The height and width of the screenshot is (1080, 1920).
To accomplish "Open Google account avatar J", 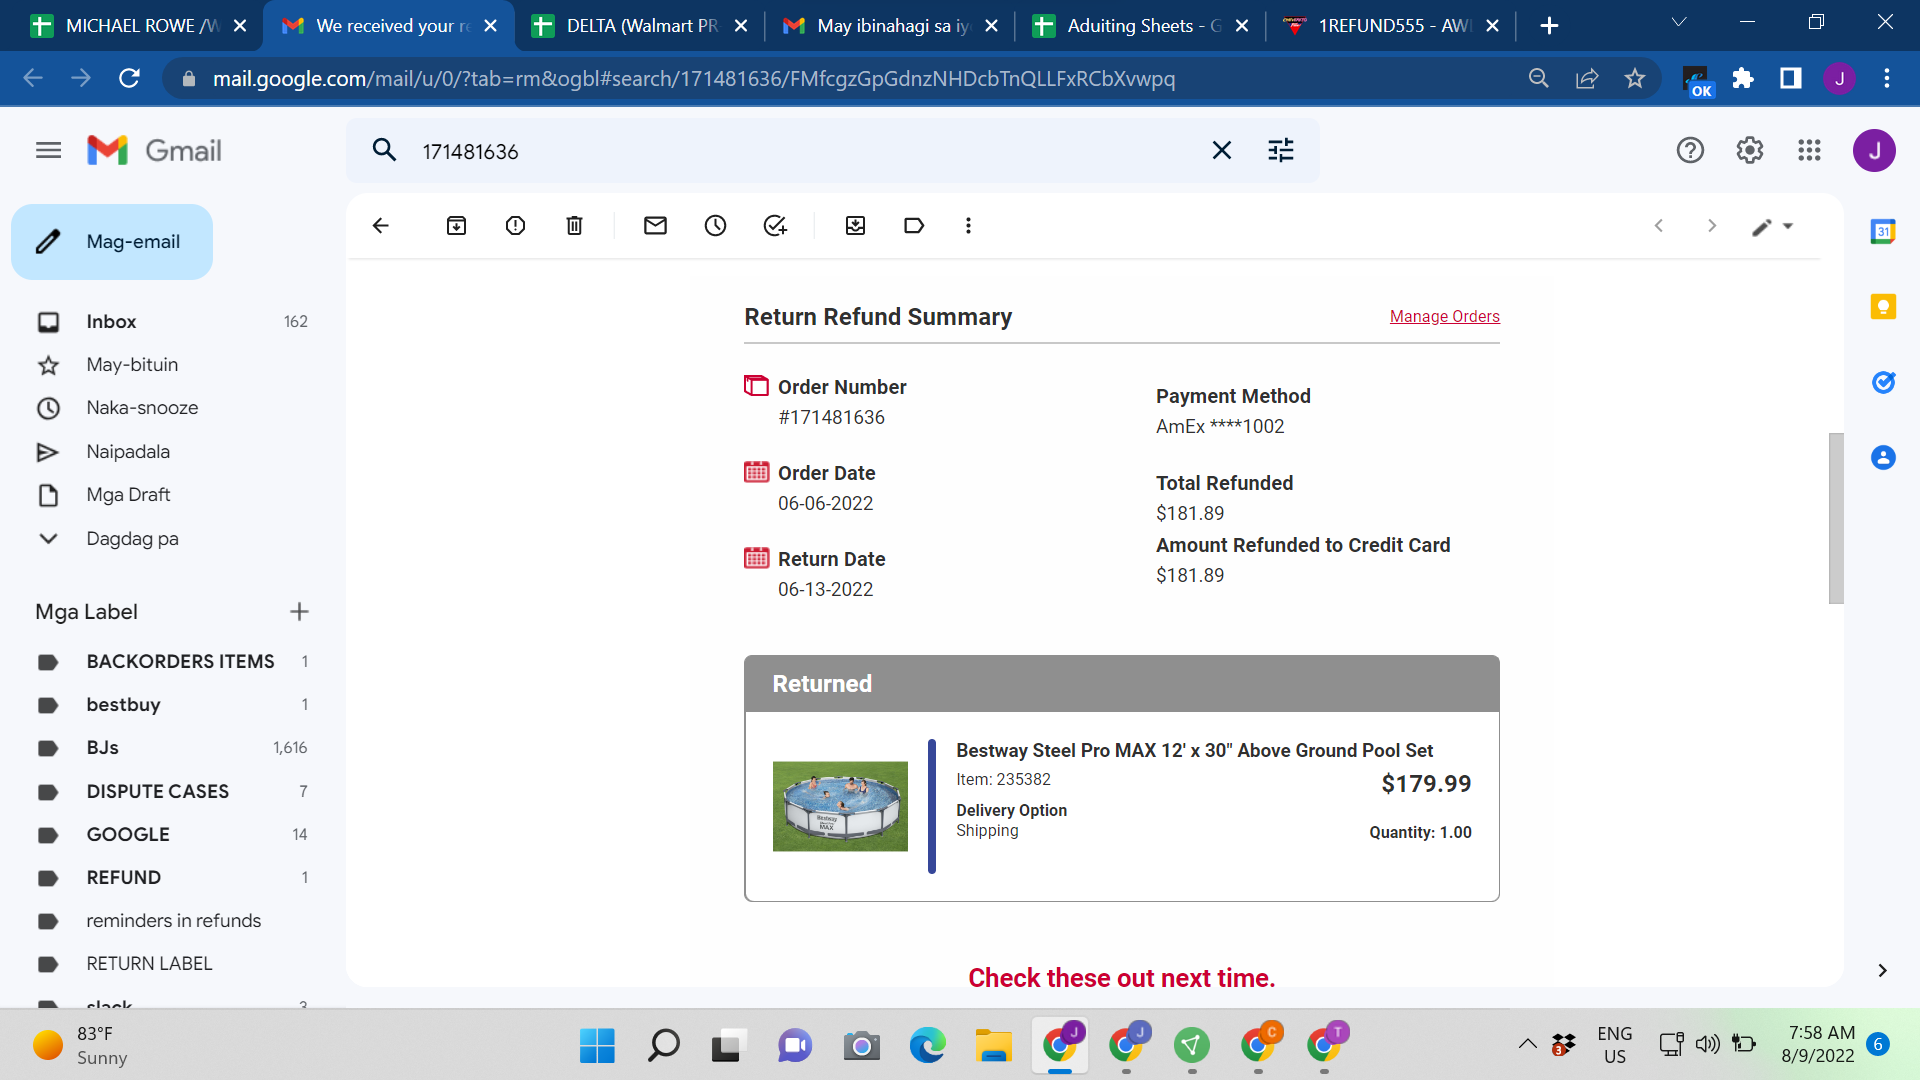I will click(x=1873, y=150).
